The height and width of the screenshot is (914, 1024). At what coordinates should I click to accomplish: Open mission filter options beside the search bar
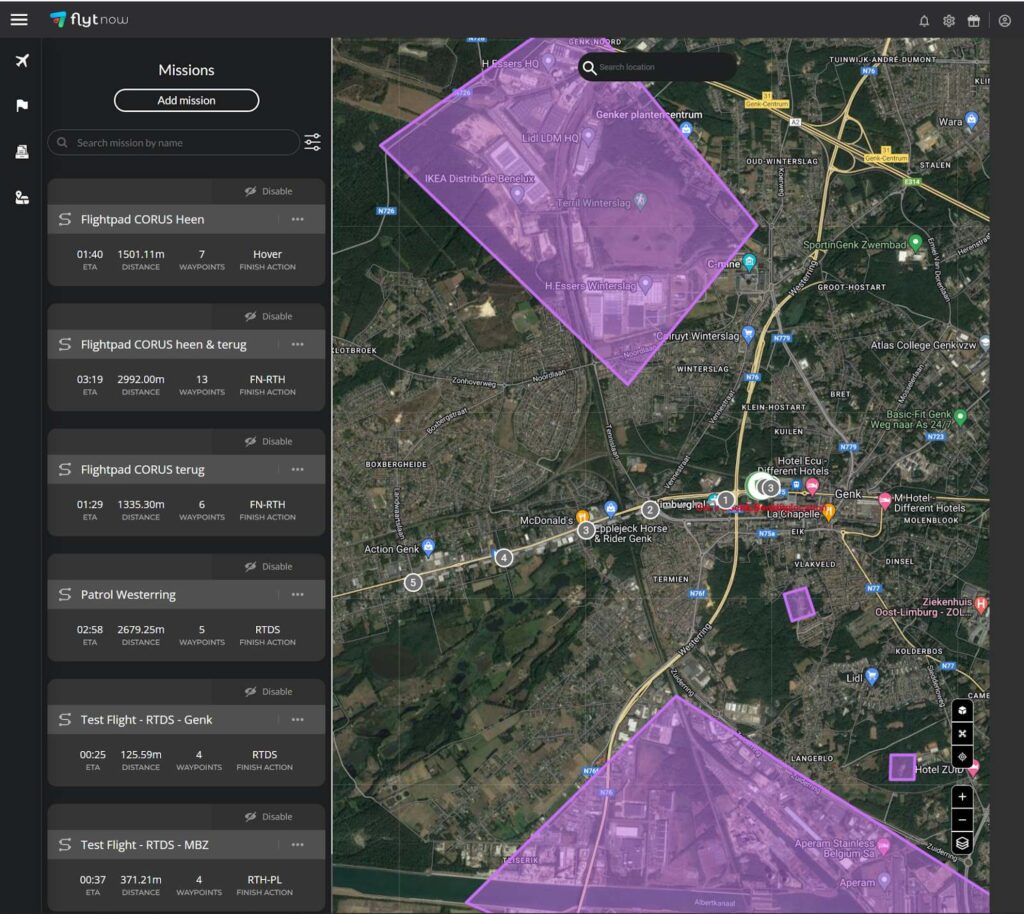pyautogui.click(x=313, y=142)
